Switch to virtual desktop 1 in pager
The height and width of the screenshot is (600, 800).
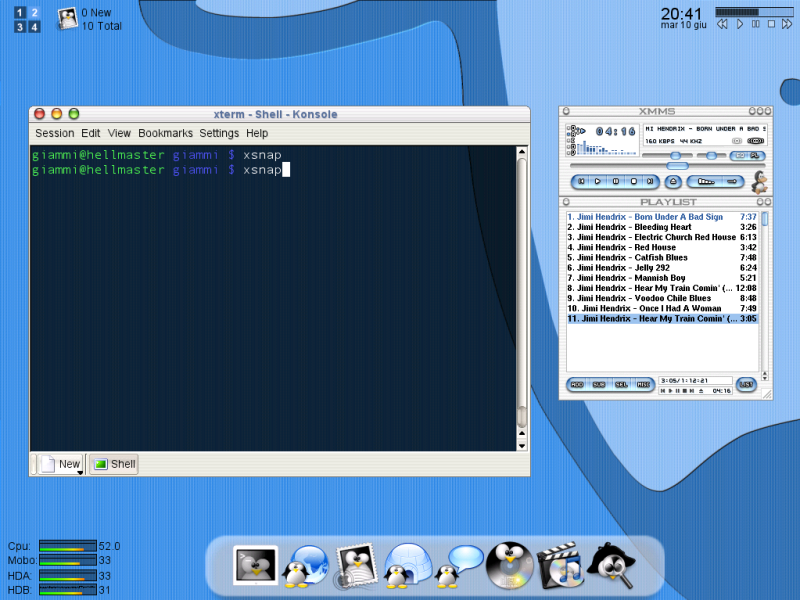[20, 12]
